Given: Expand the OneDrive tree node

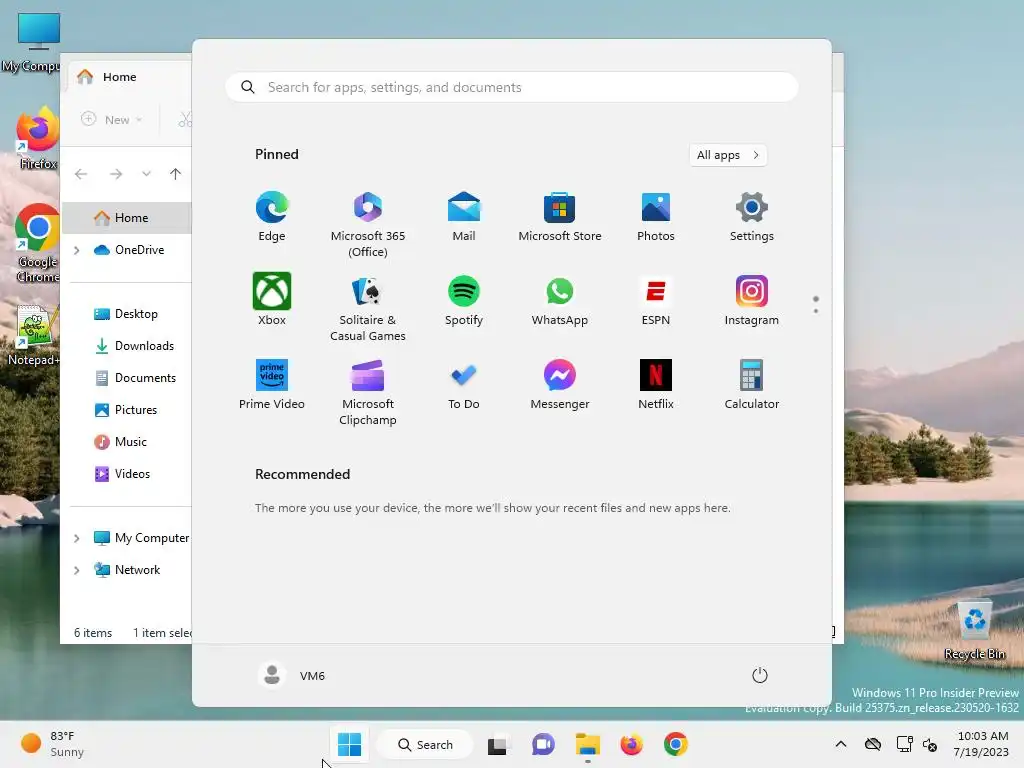Looking at the screenshot, I should coord(76,250).
